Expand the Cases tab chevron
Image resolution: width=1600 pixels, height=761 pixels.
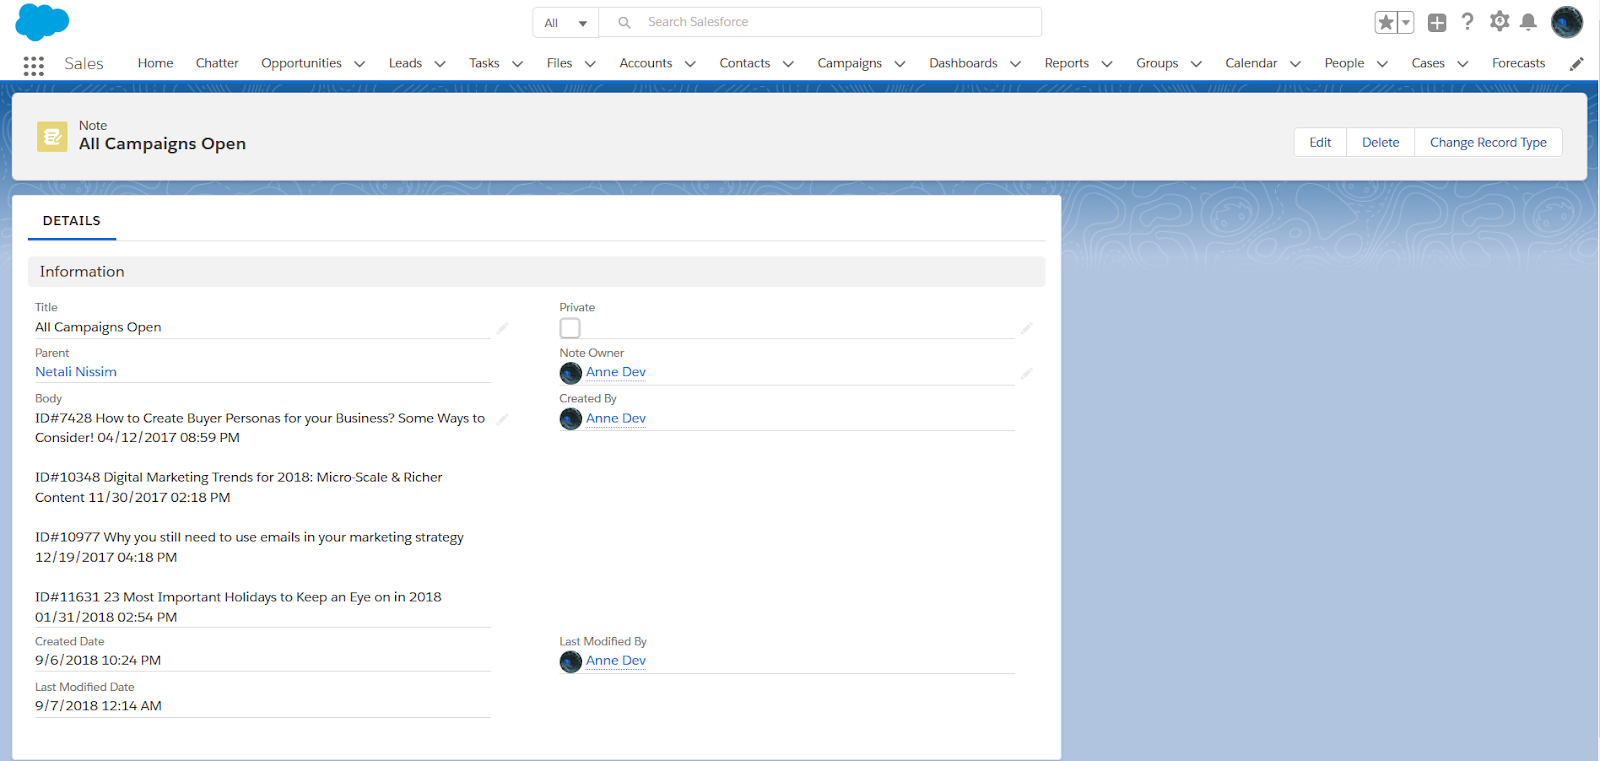(x=1463, y=64)
